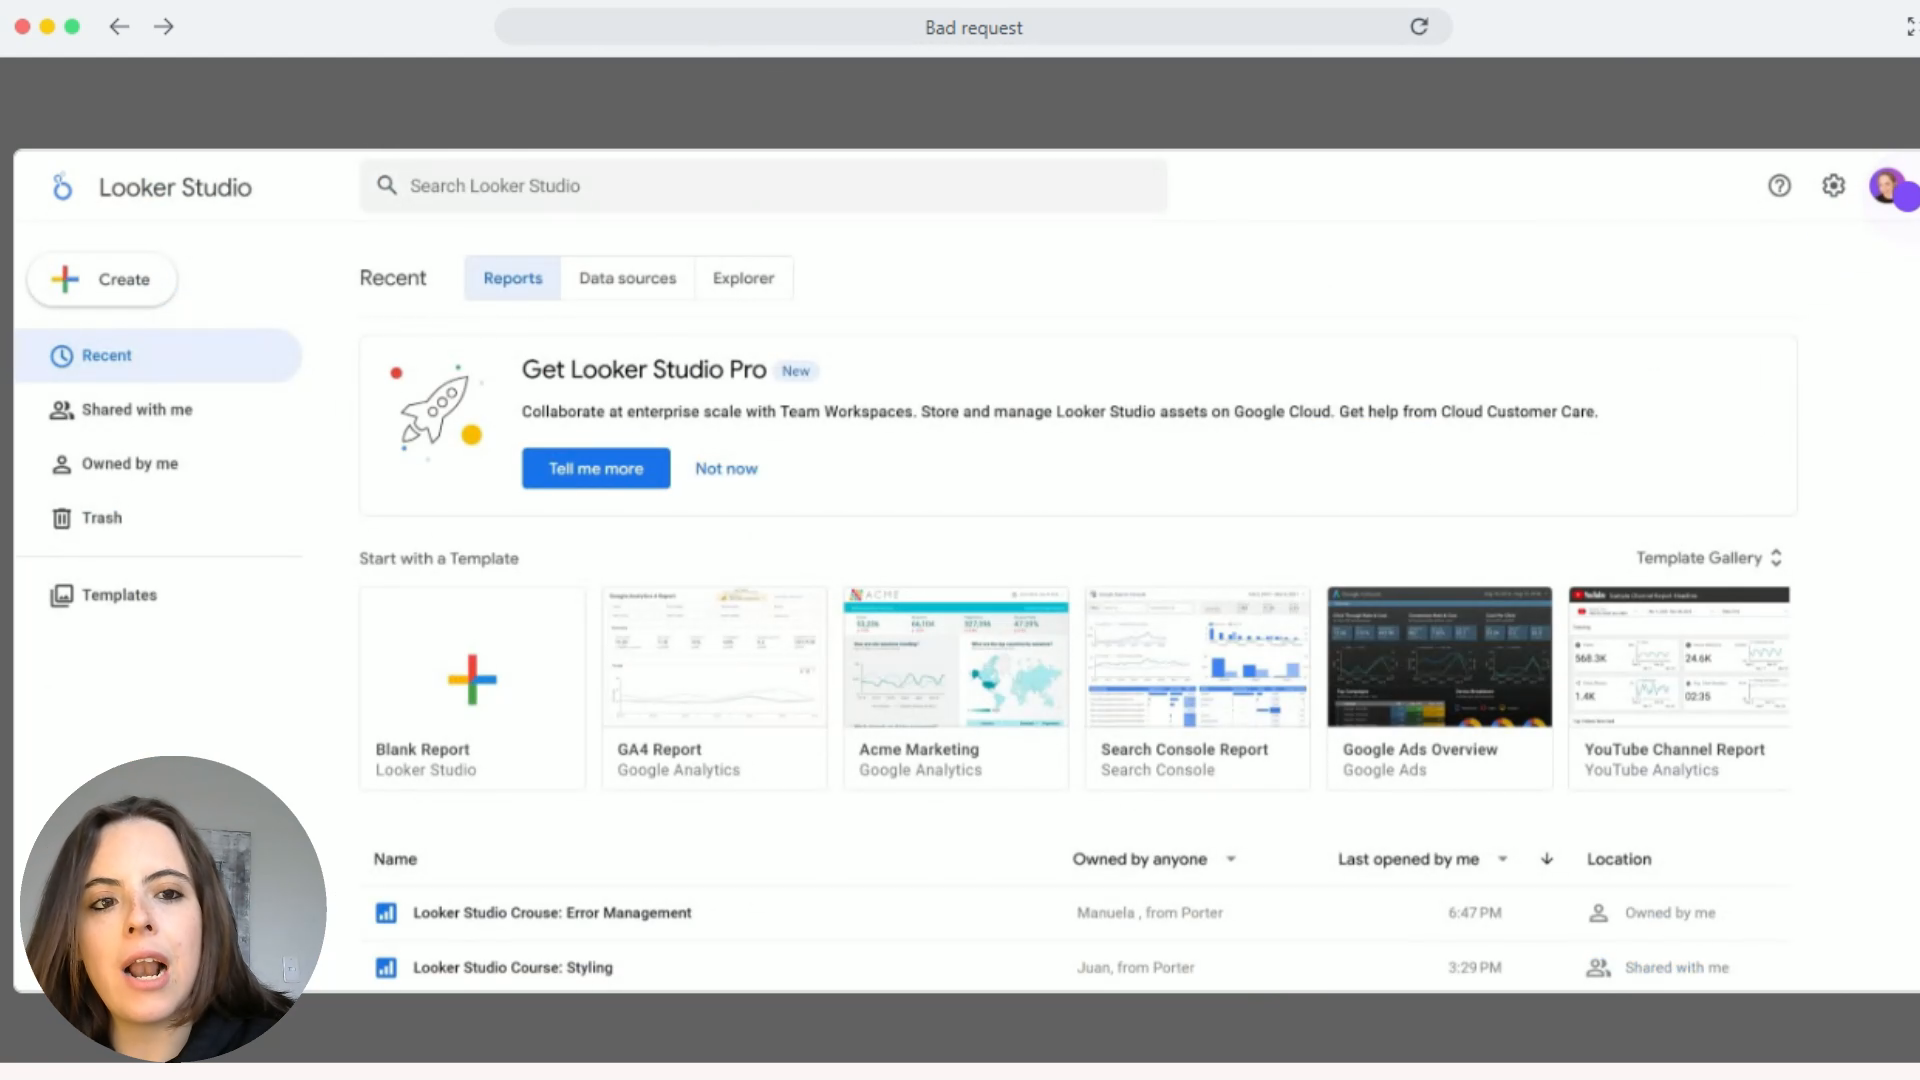This screenshot has width=1920, height=1080.
Task: Click the Templates sidebar icon
Action: (x=62, y=596)
